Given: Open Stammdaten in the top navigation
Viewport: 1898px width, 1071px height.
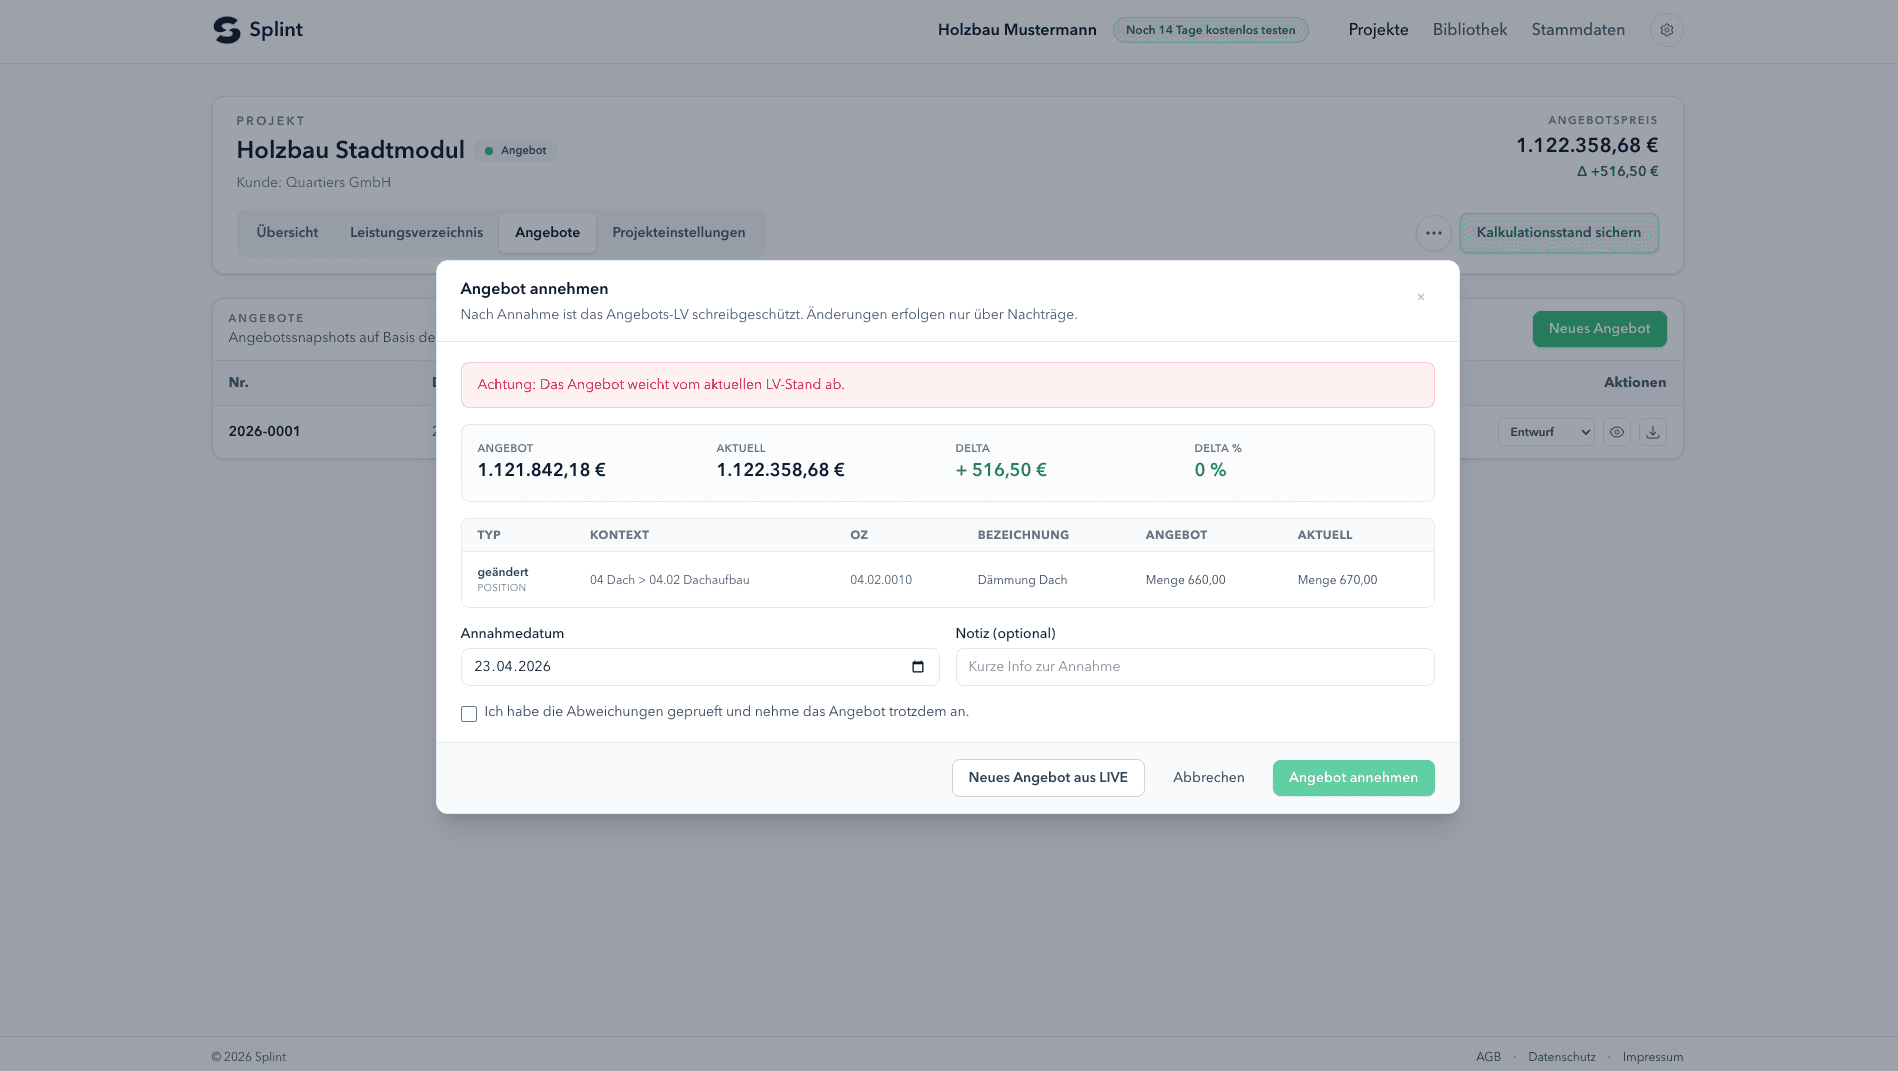Looking at the screenshot, I should pyautogui.click(x=1577, y=30).
